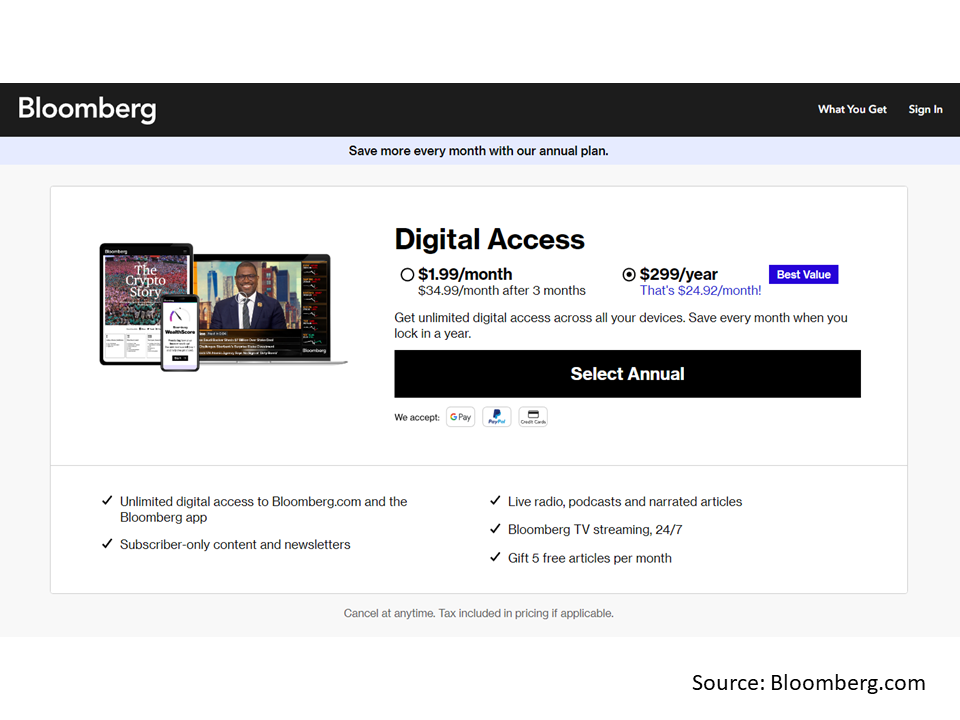
Task: Click "$34.99/month after 3 months" text
Action: coord(502,291)
